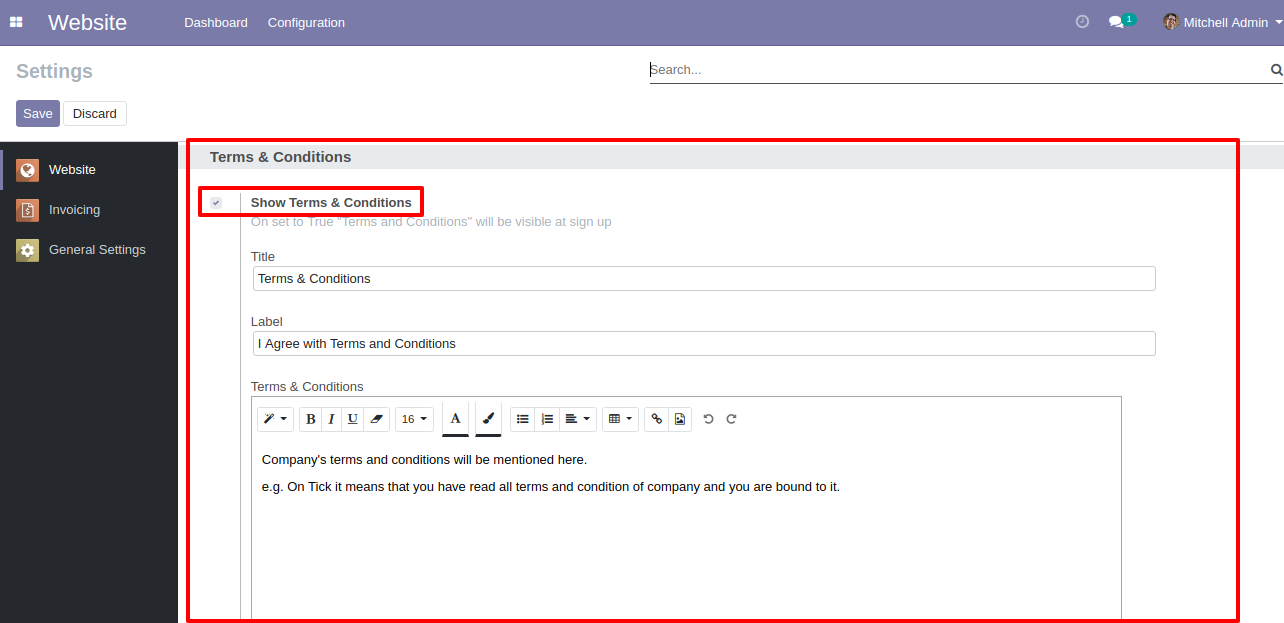The height and width of the screenshot is (623, 1284).
Task: Click the Label field I Agree text
Action: click(x=704, y=344)
